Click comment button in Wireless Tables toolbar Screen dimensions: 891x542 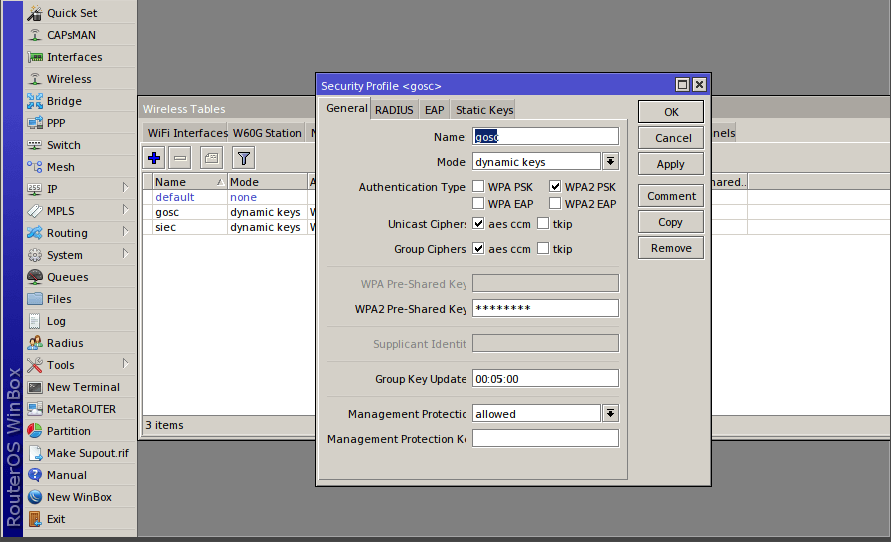click(x=211, y=158)
